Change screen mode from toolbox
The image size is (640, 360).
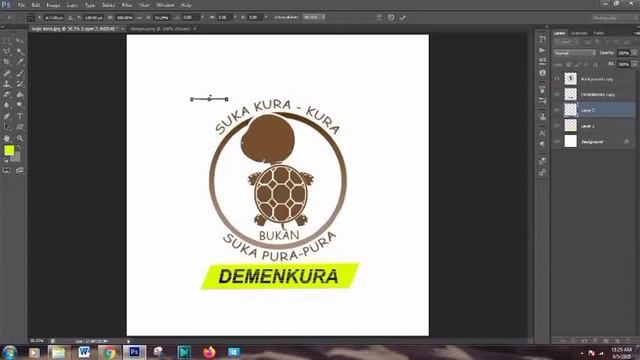click(20, 170)
